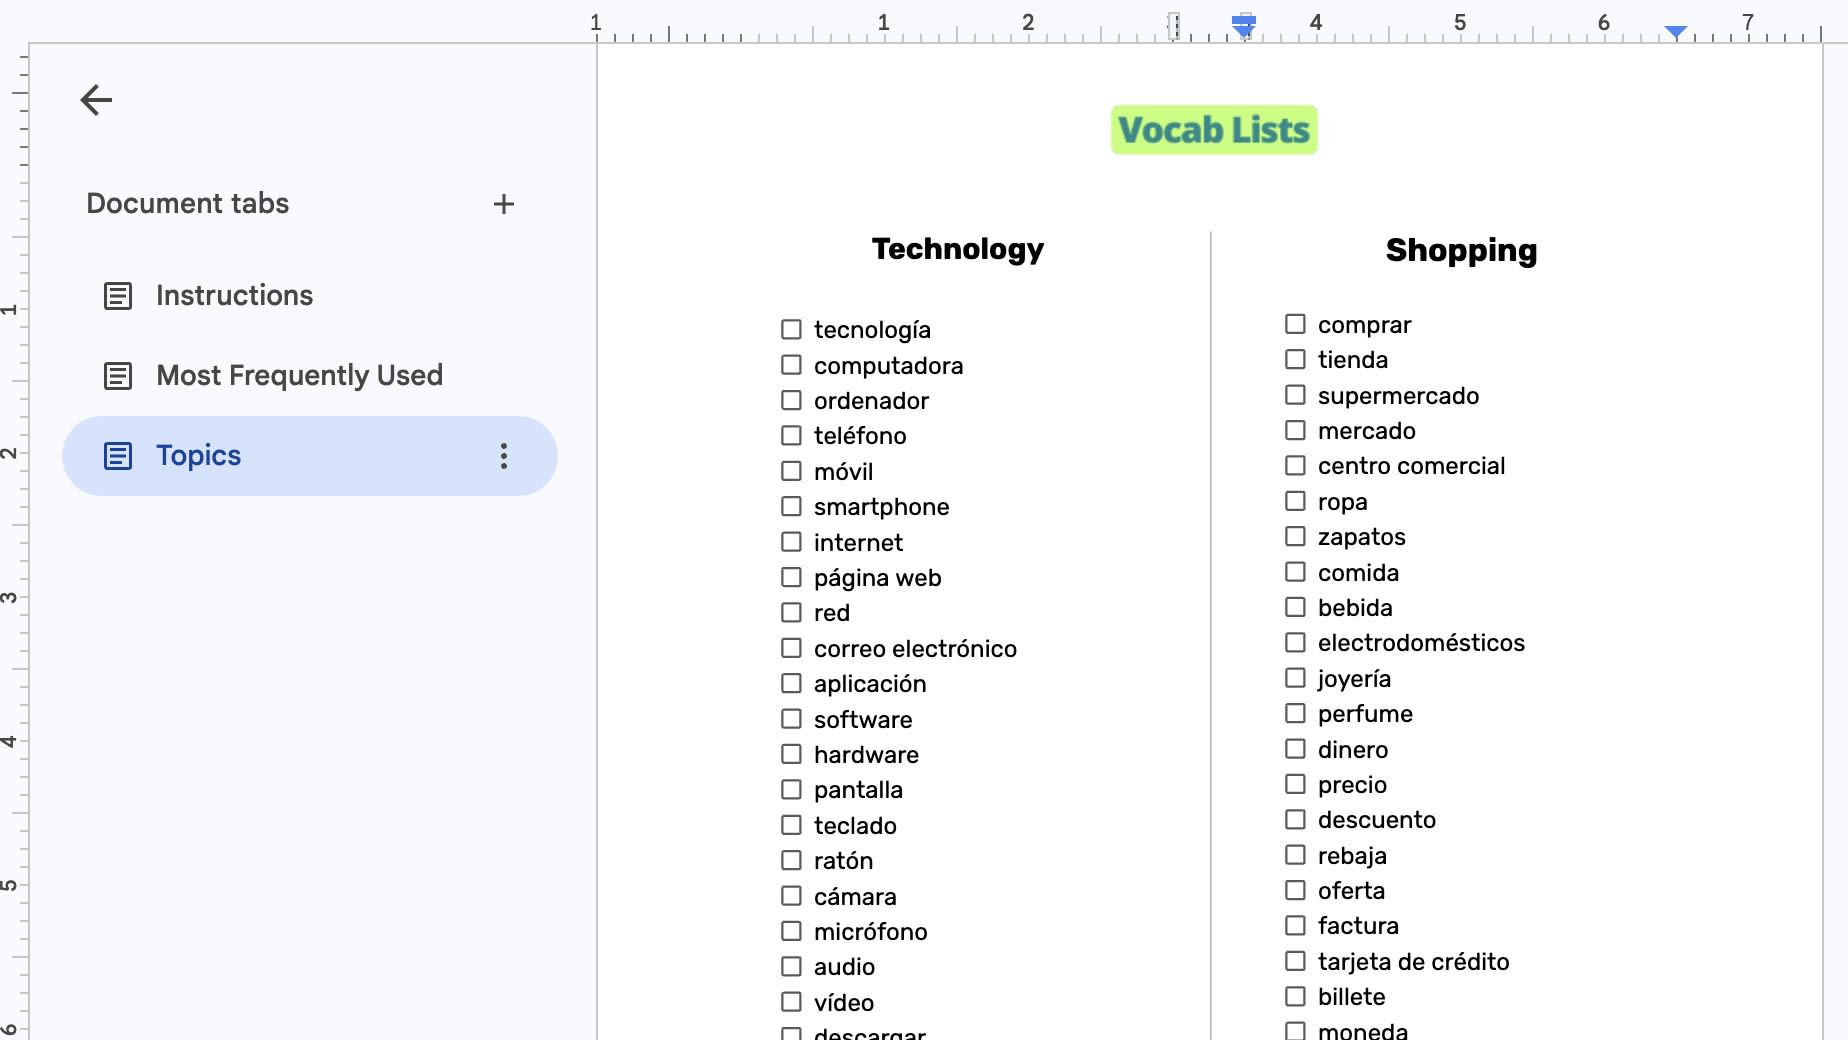
Task: Click the word joyería
Action: pos(1354,679)
